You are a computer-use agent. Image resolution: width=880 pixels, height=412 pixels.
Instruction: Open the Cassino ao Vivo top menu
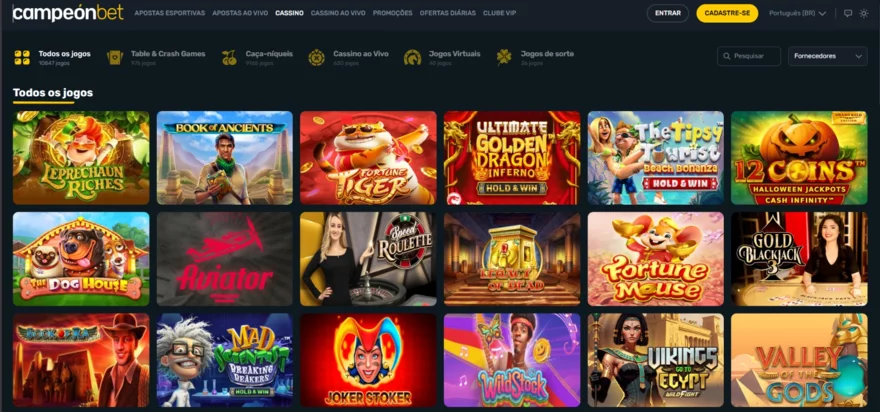(338, 13)
